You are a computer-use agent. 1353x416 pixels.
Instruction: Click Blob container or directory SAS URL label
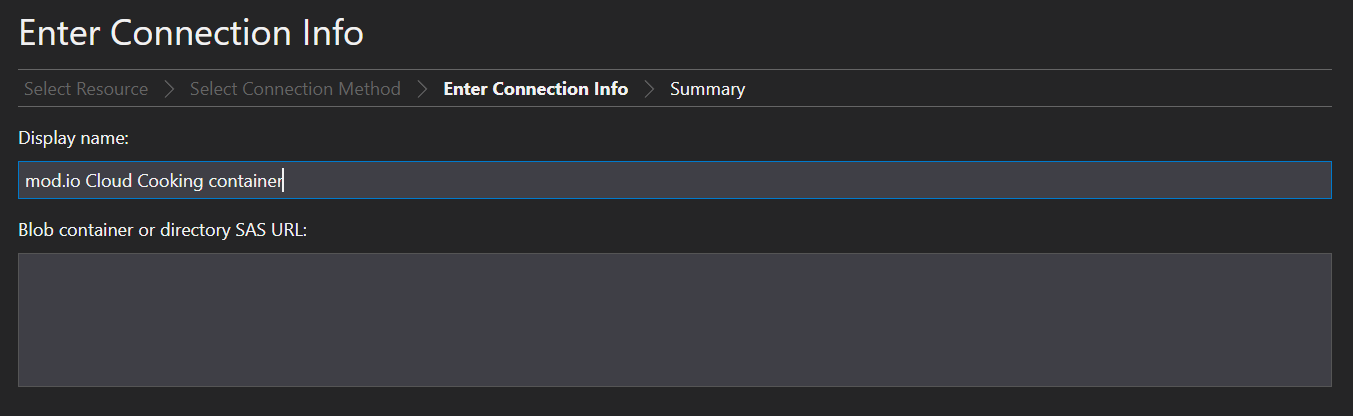pyautogui.click(x=163, y=230)
